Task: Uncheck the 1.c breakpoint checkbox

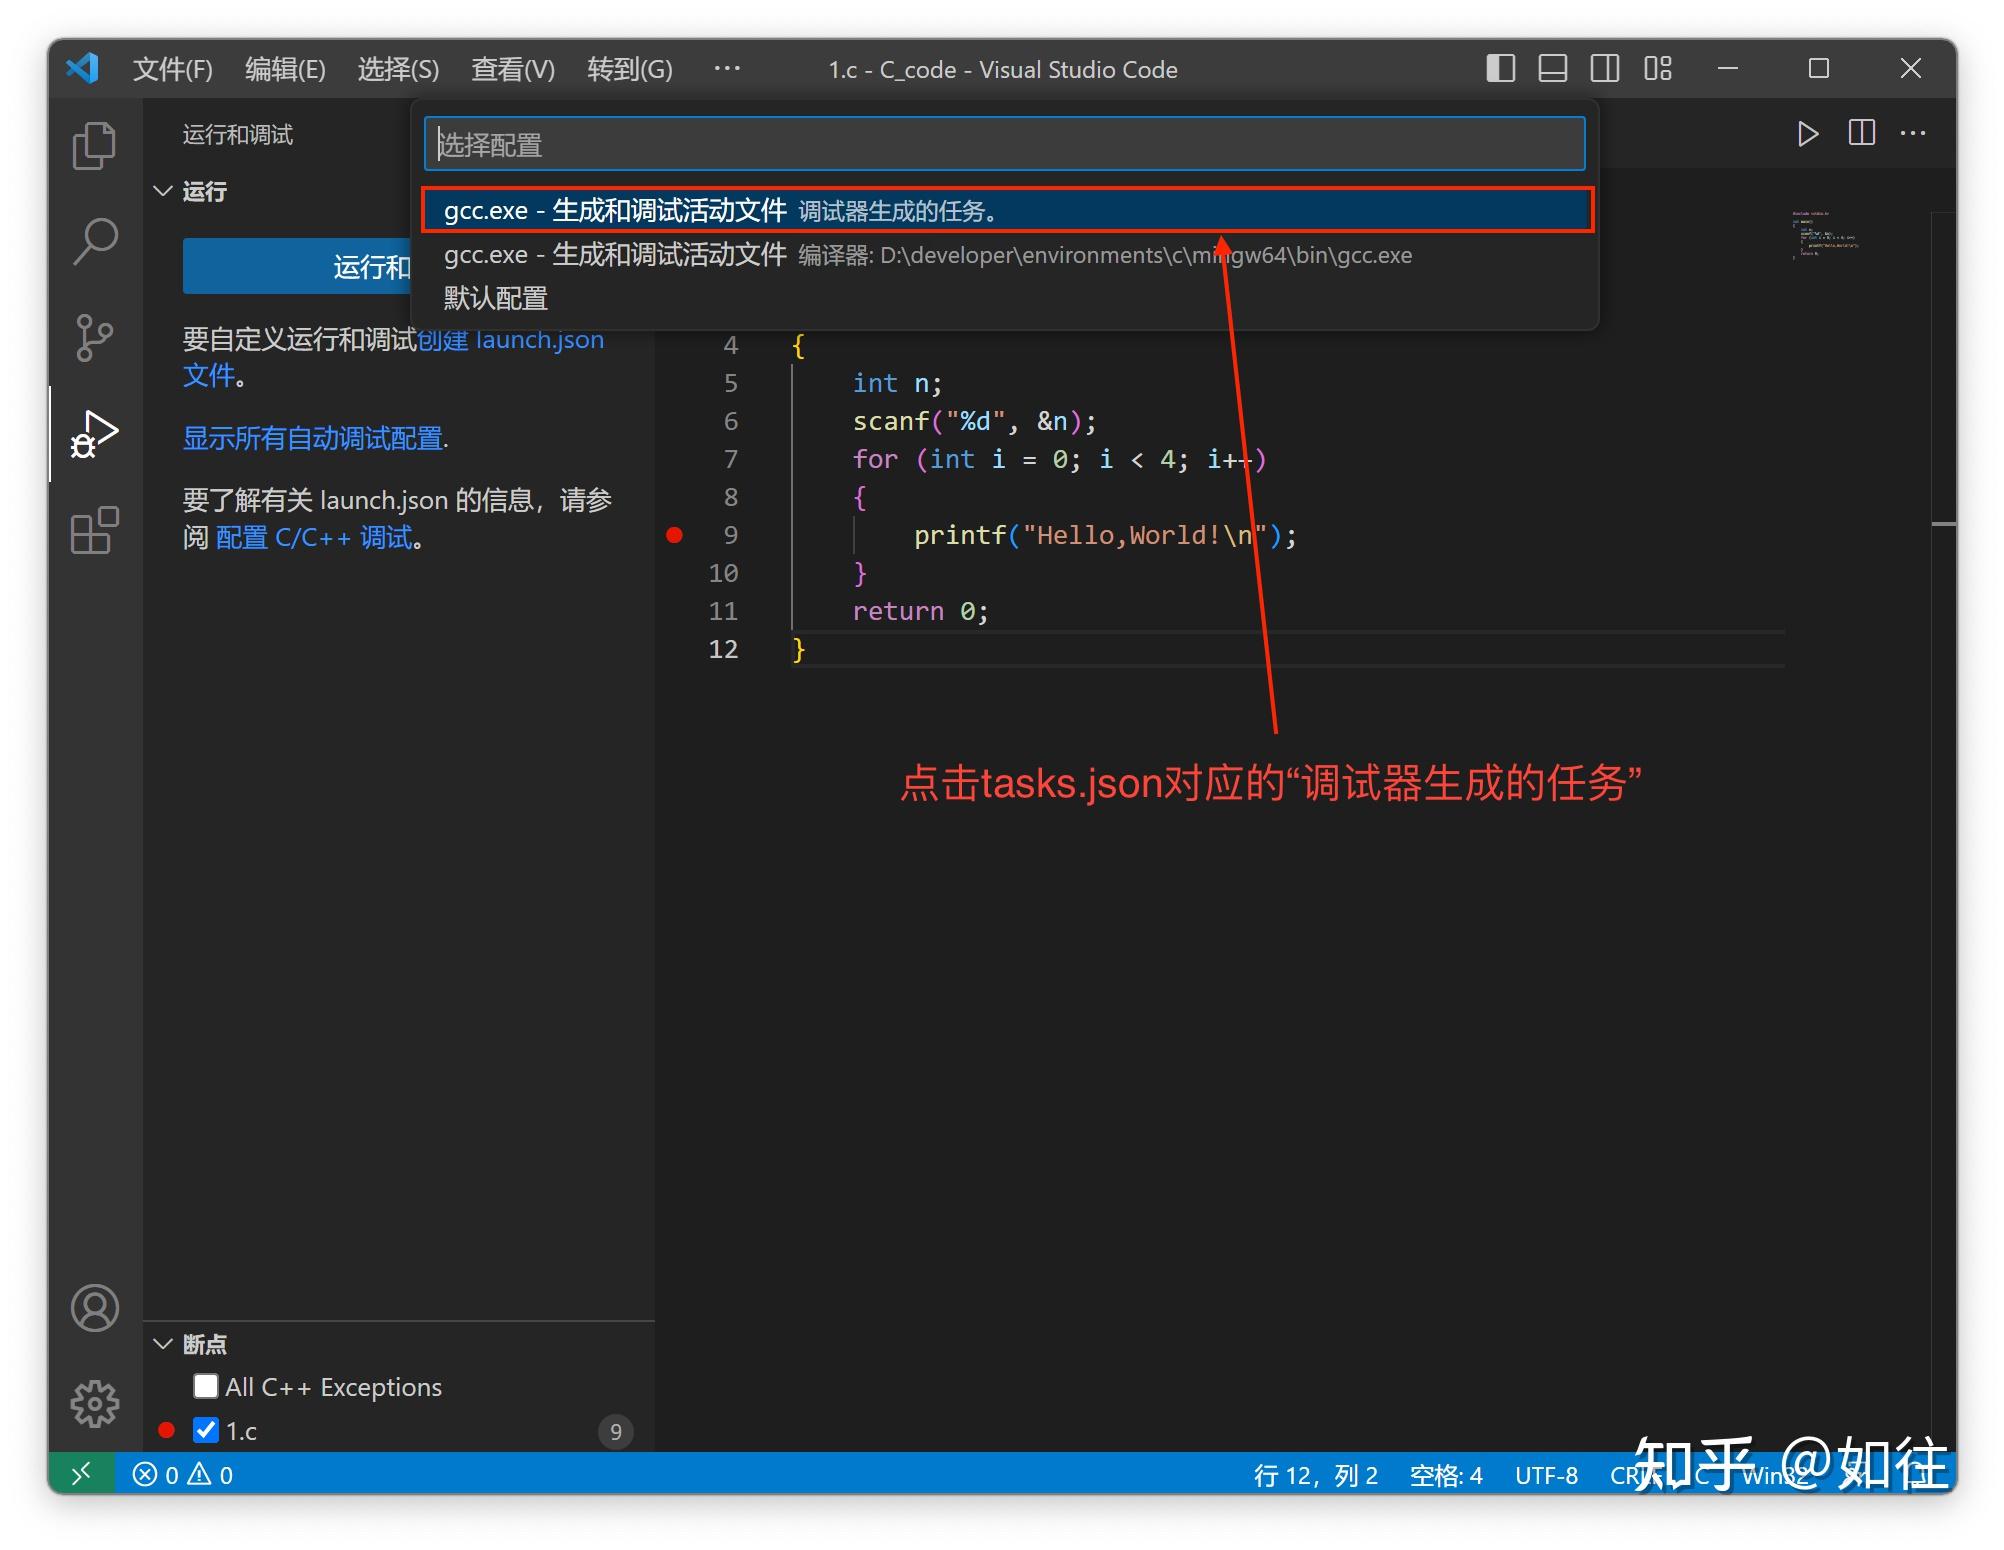Action: tap(206, 1430)
